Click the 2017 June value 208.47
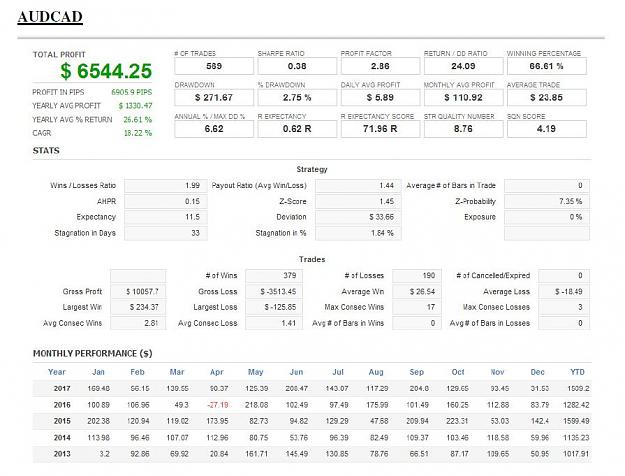 [297, 389]
